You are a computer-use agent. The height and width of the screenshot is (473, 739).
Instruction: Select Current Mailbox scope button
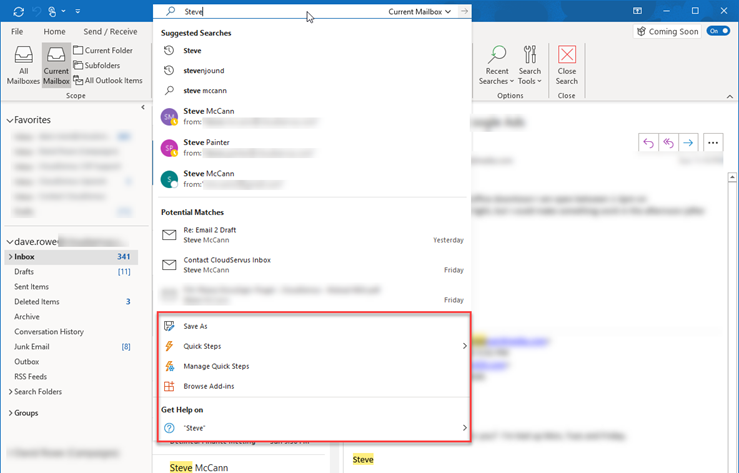56,65
